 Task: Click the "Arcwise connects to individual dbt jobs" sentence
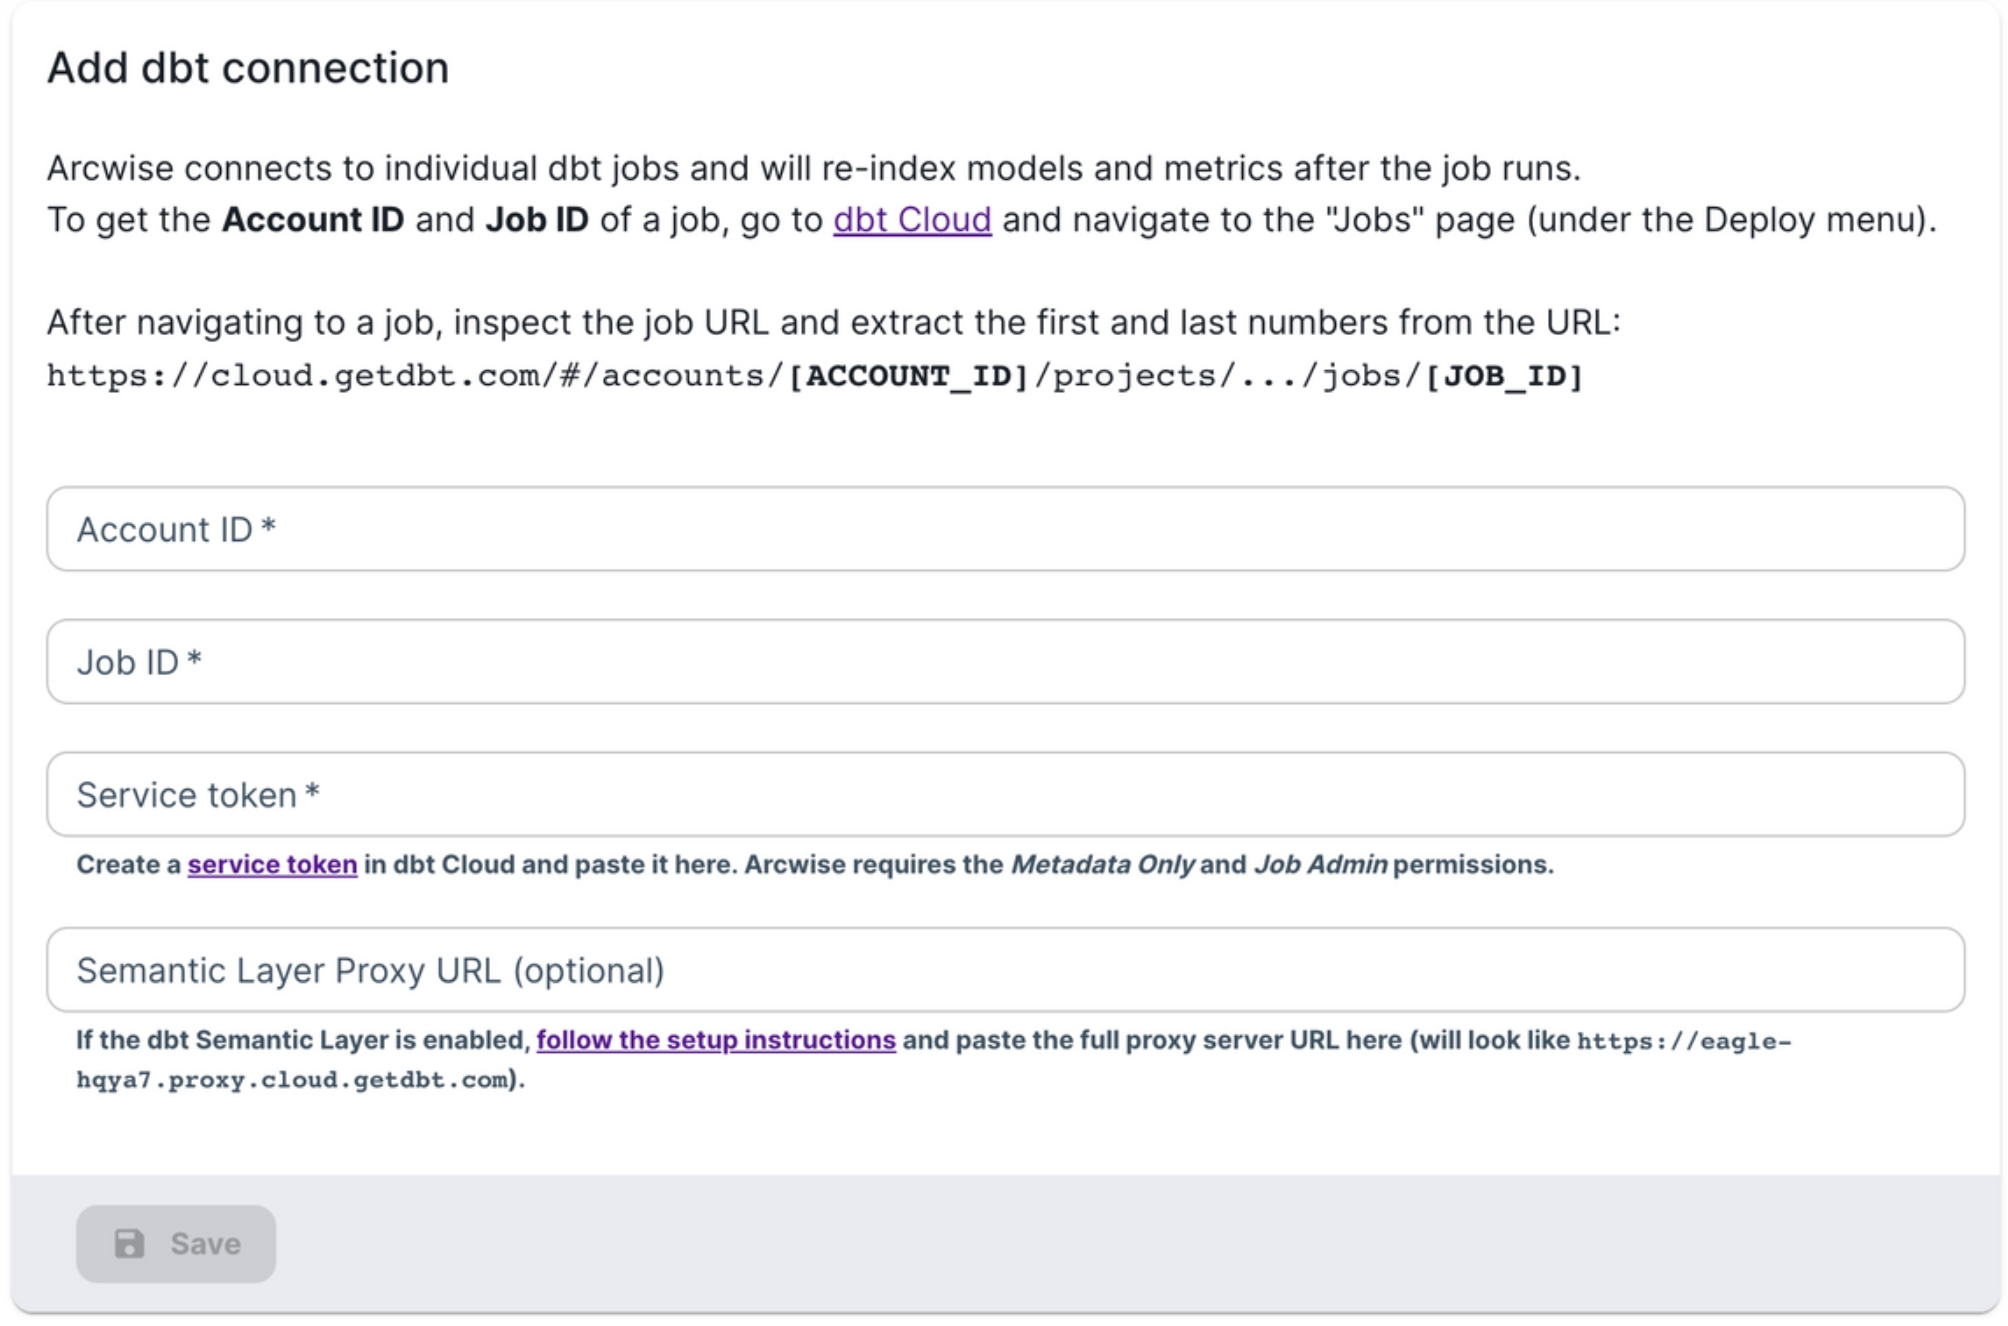pos(812,168)
